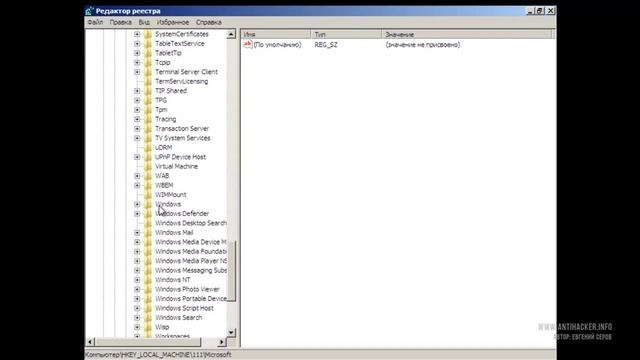Expand the TableTextService key
The height and width of the screenshot is (360, 640).
(x=137, y=44)
